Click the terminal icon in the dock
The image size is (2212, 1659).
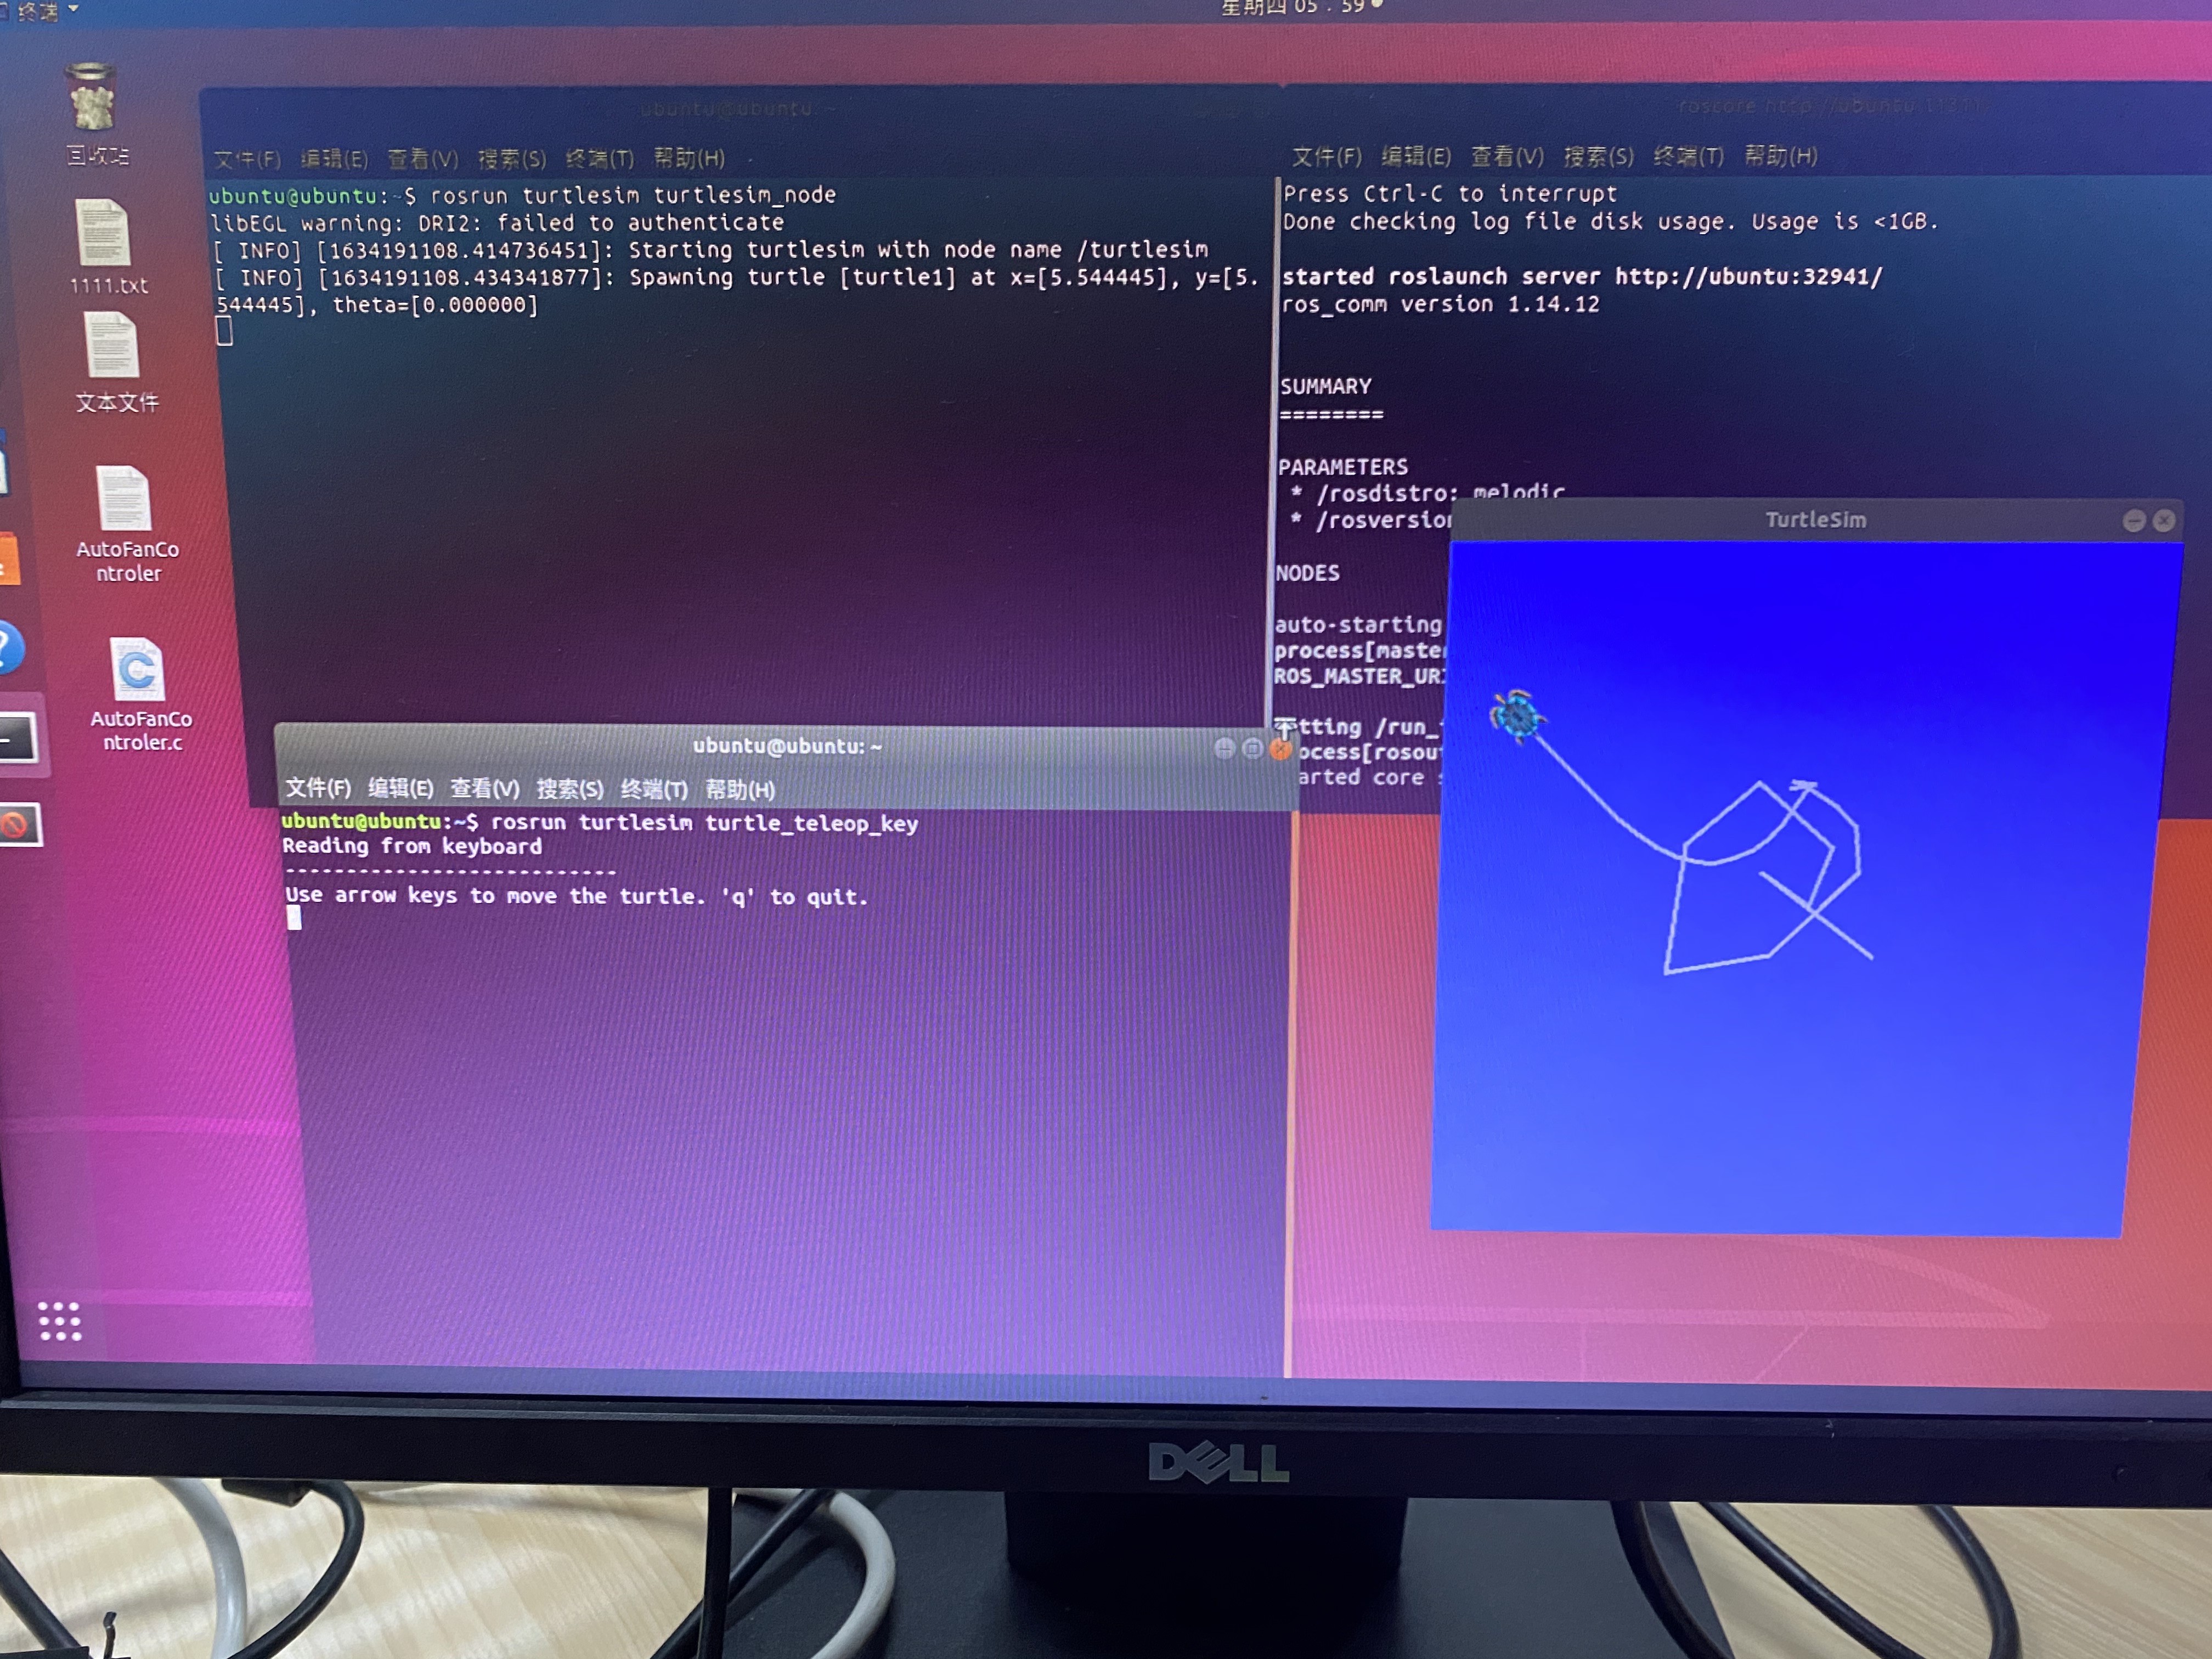tap(16, 738)
